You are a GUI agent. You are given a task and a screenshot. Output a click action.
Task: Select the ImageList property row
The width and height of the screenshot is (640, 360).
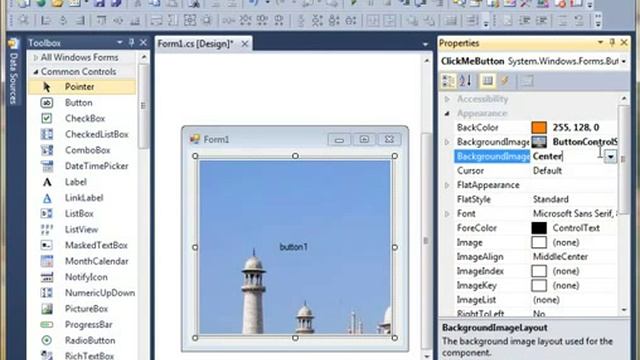click(x=536, y=300)
